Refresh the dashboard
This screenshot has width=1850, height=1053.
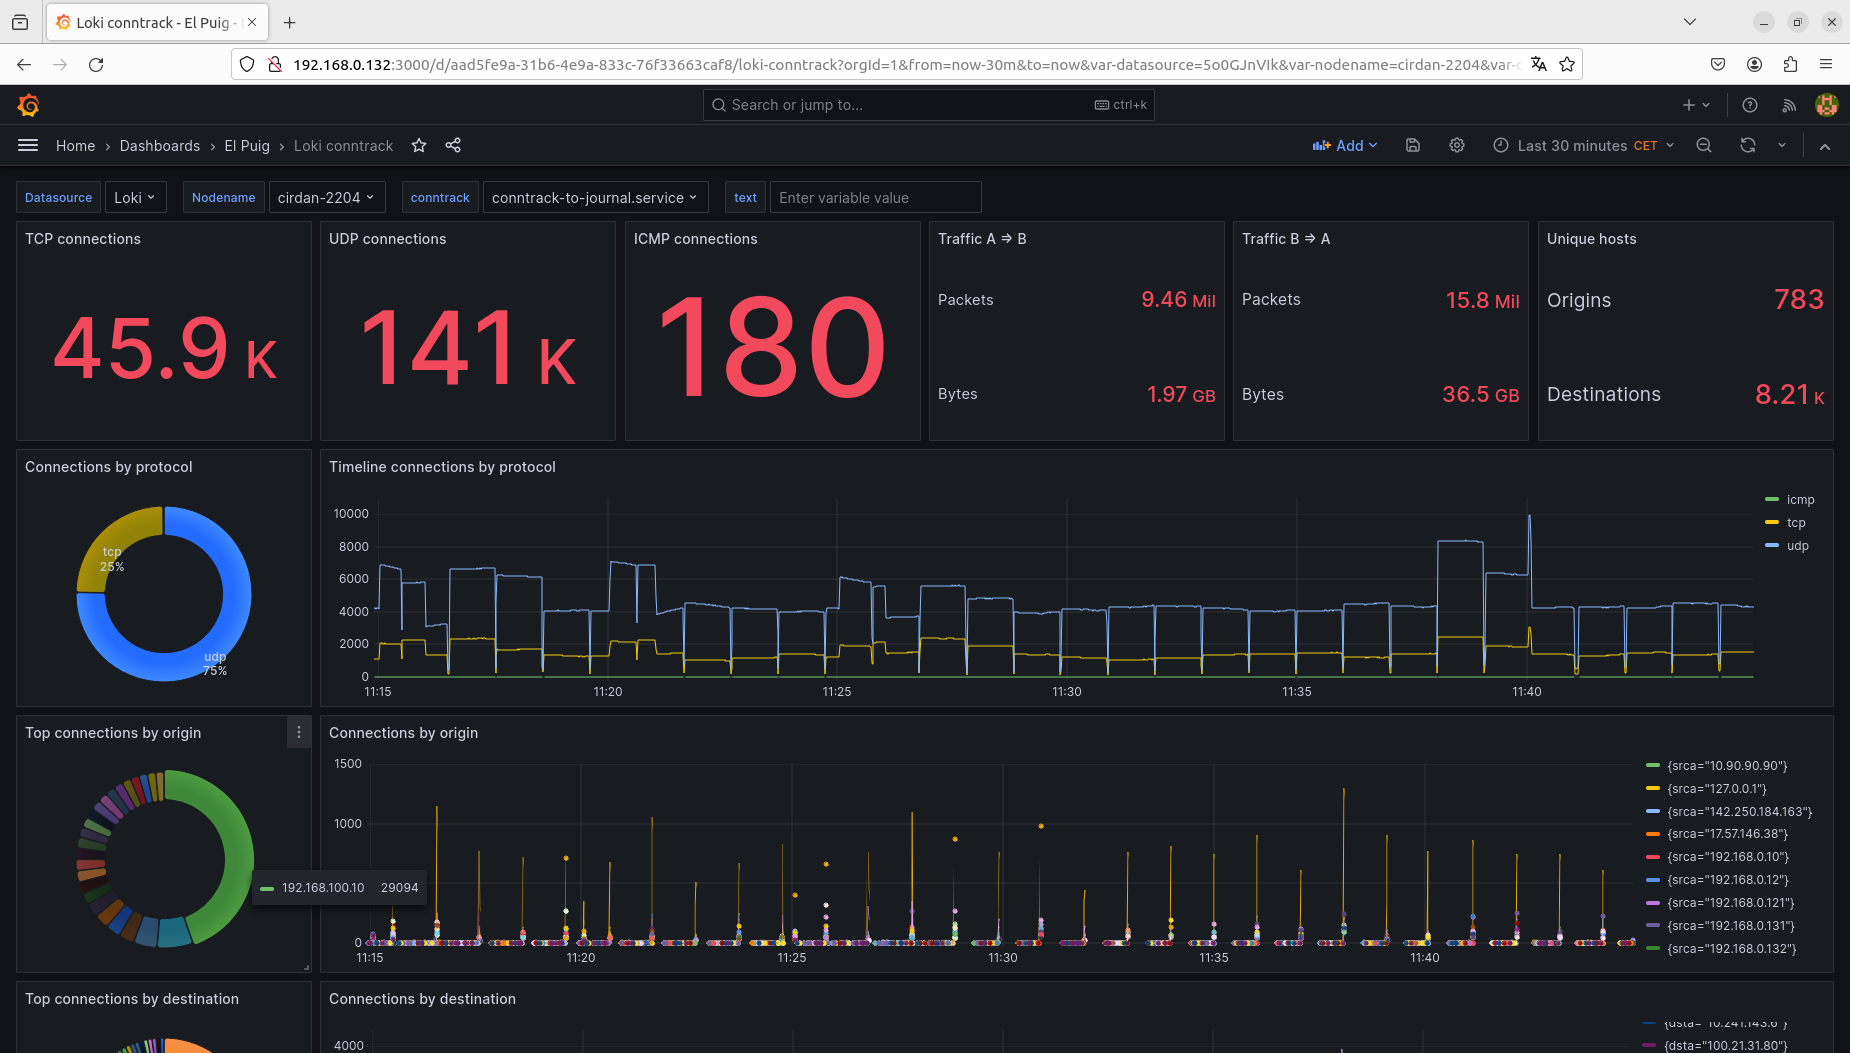point(1747,146)
